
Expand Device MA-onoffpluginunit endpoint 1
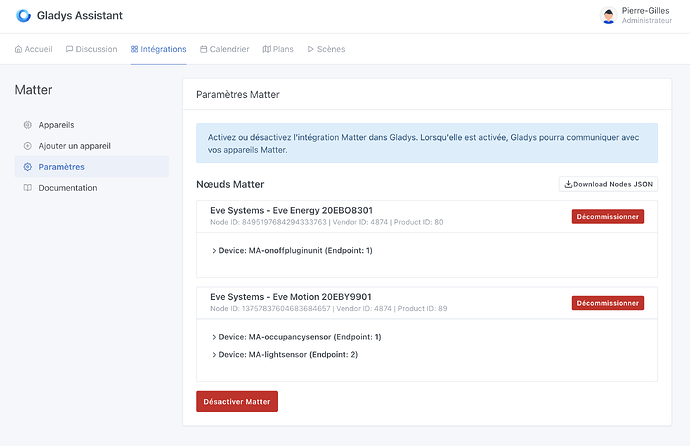[x=292, y=251]
